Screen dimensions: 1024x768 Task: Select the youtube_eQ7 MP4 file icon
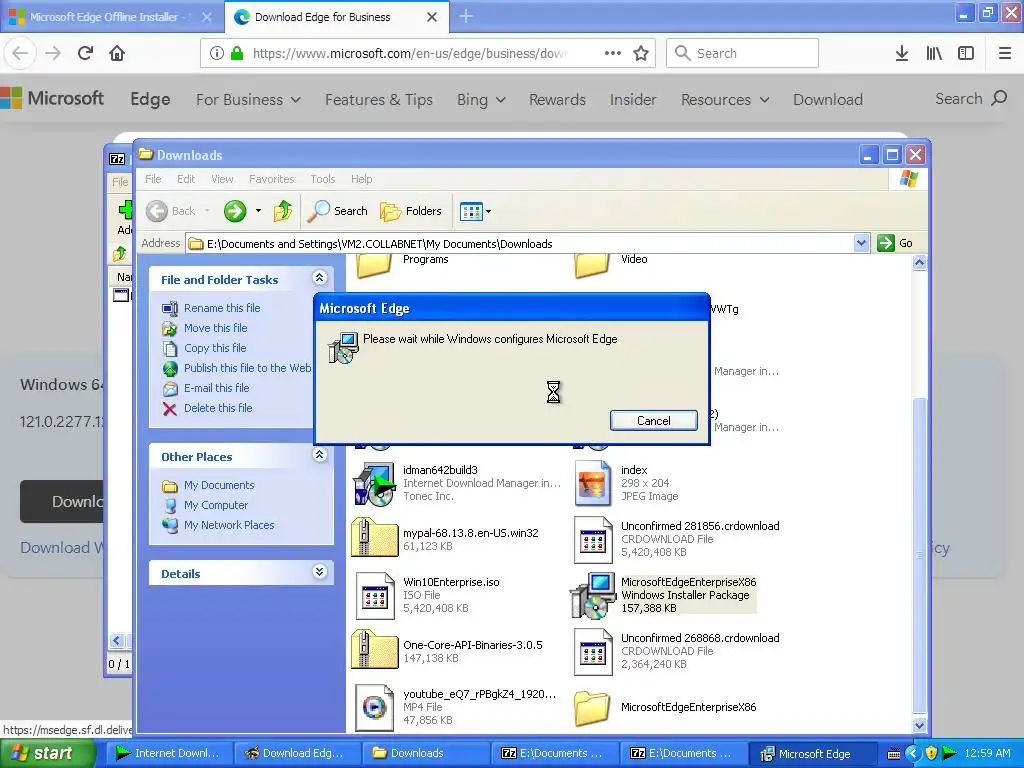pyautogui.click(x=374, y=707)
